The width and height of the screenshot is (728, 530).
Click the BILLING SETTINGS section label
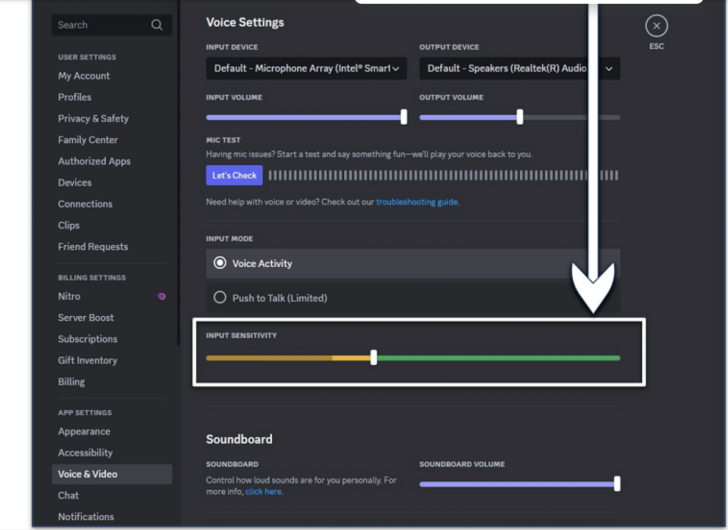[x=92, y=278]
